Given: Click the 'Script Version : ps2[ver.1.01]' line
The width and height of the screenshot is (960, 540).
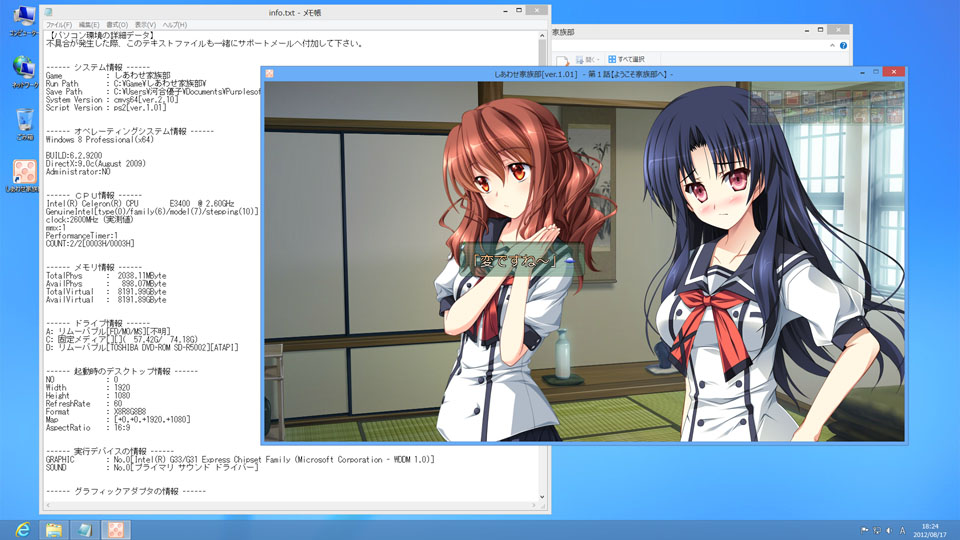Looking at the screenshot, I should pos(107,107).
